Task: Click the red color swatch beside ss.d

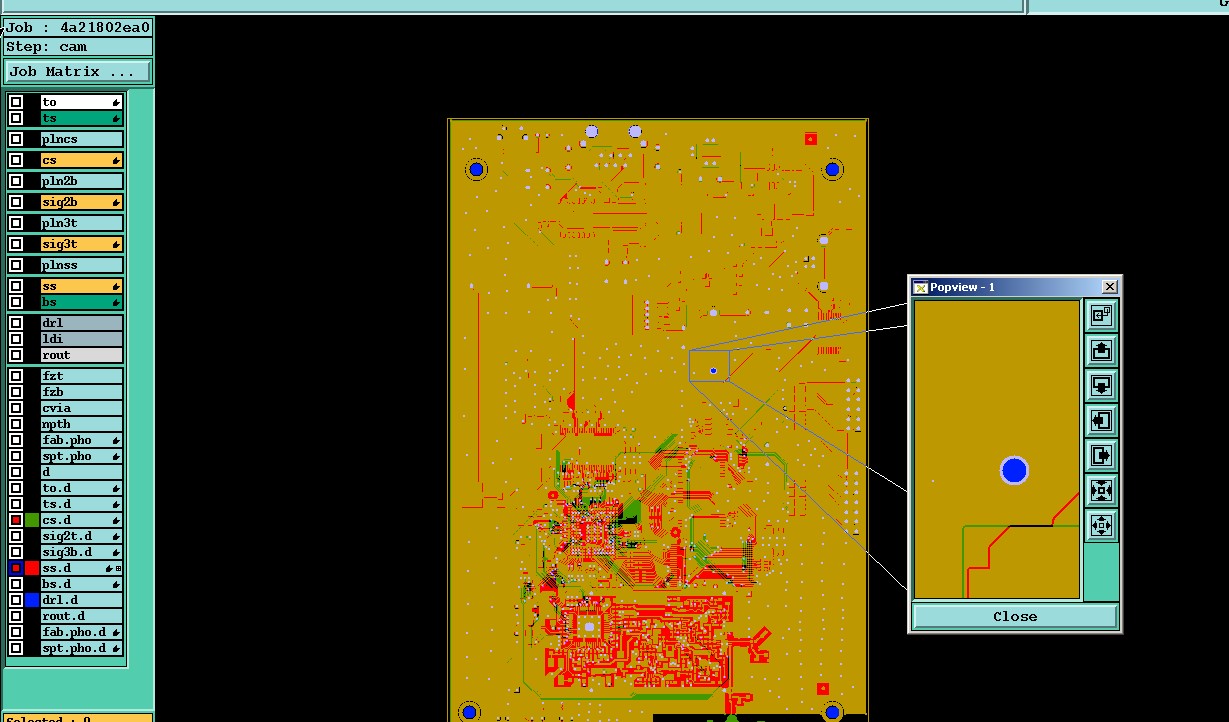Action: click(32, 568)
